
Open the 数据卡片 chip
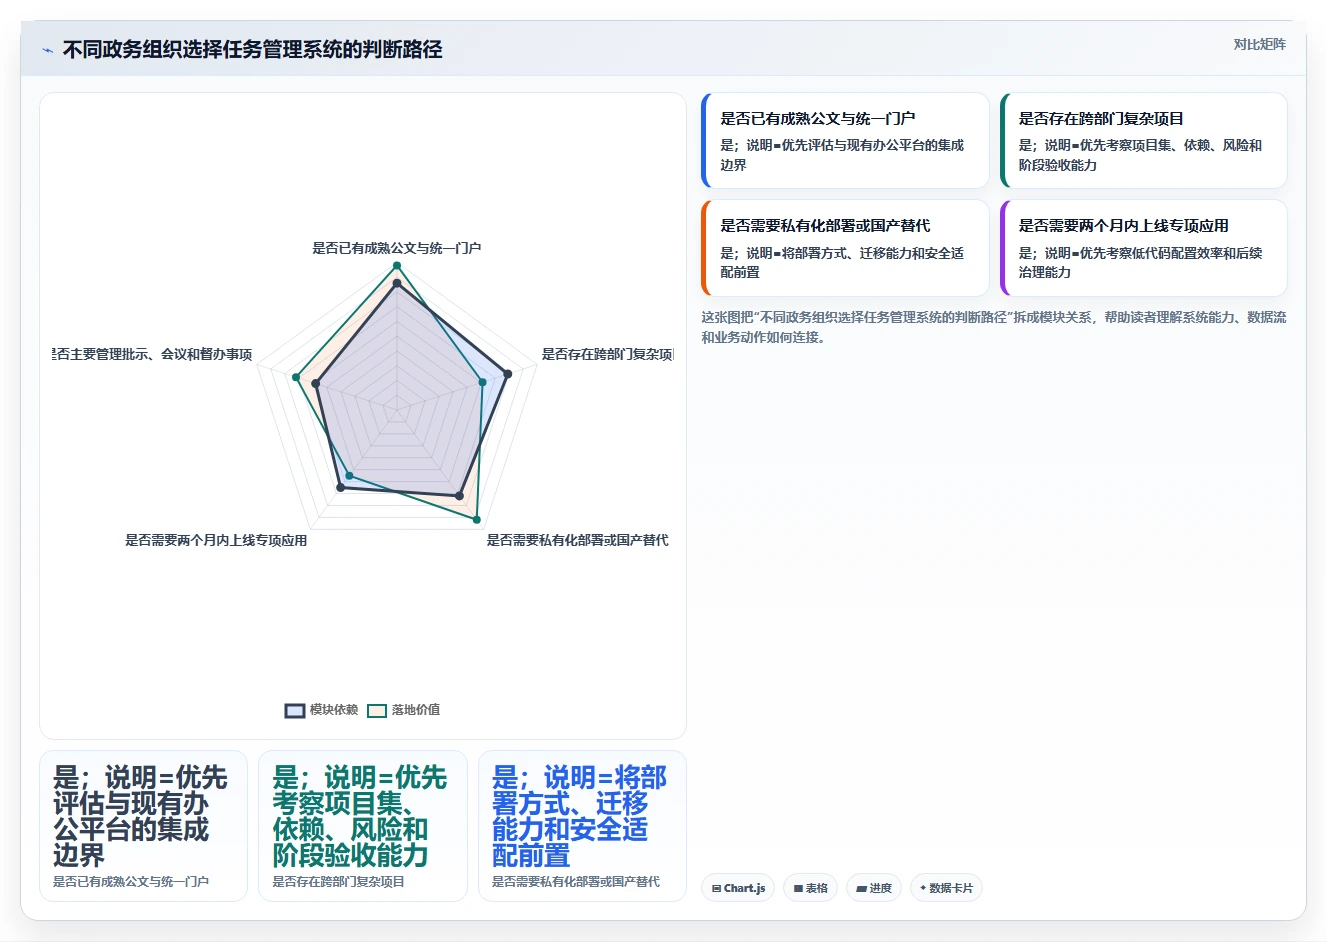pyautogui.click(x=946, y=888)
